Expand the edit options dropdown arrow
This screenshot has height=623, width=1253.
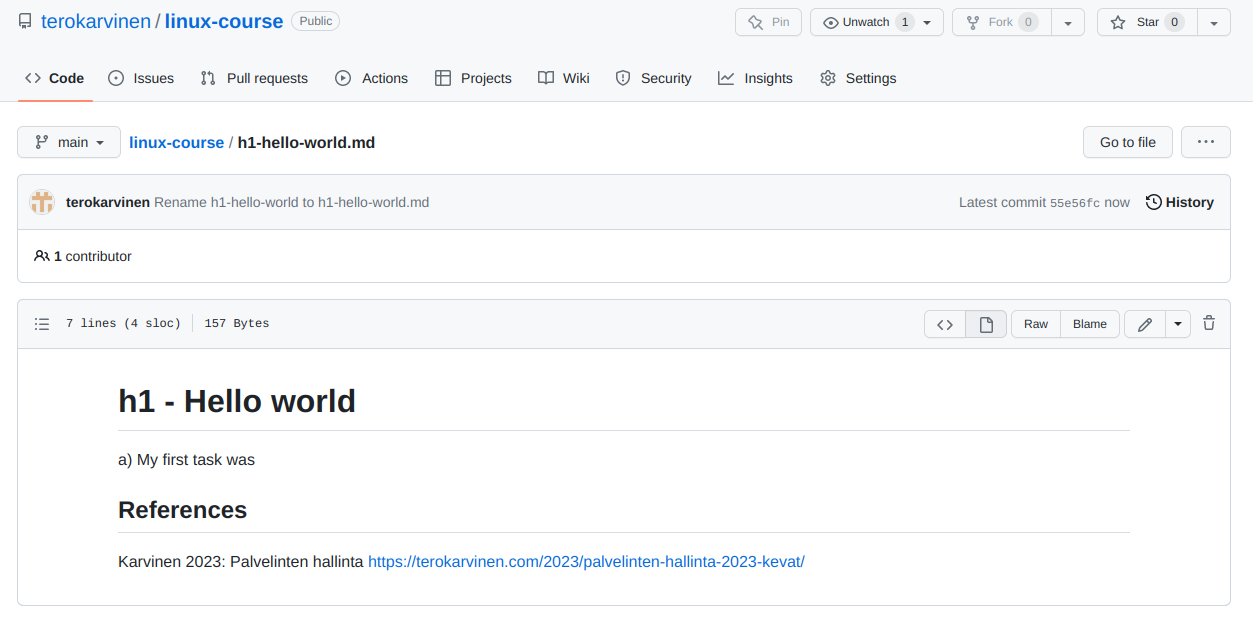[1178, 324]
